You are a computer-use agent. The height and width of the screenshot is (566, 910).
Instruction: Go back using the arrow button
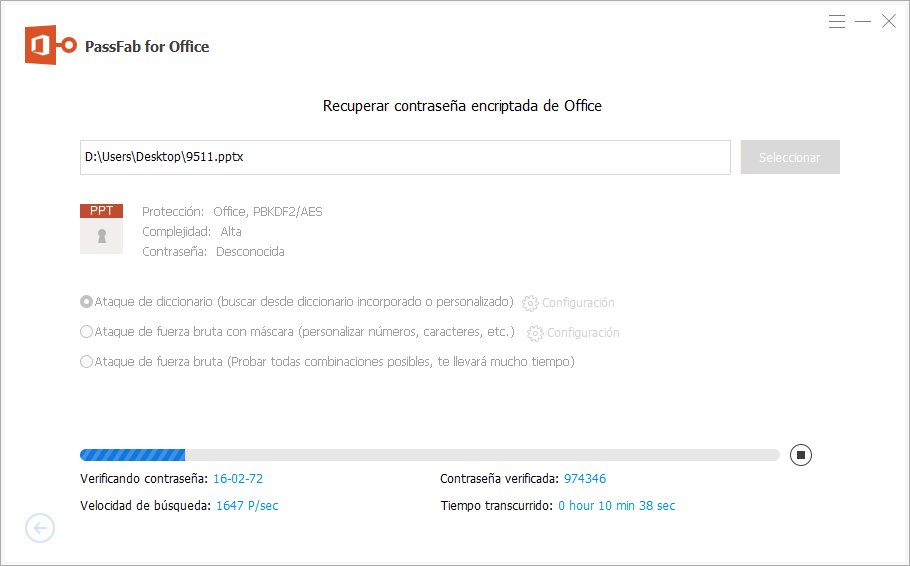click(40, 528)
